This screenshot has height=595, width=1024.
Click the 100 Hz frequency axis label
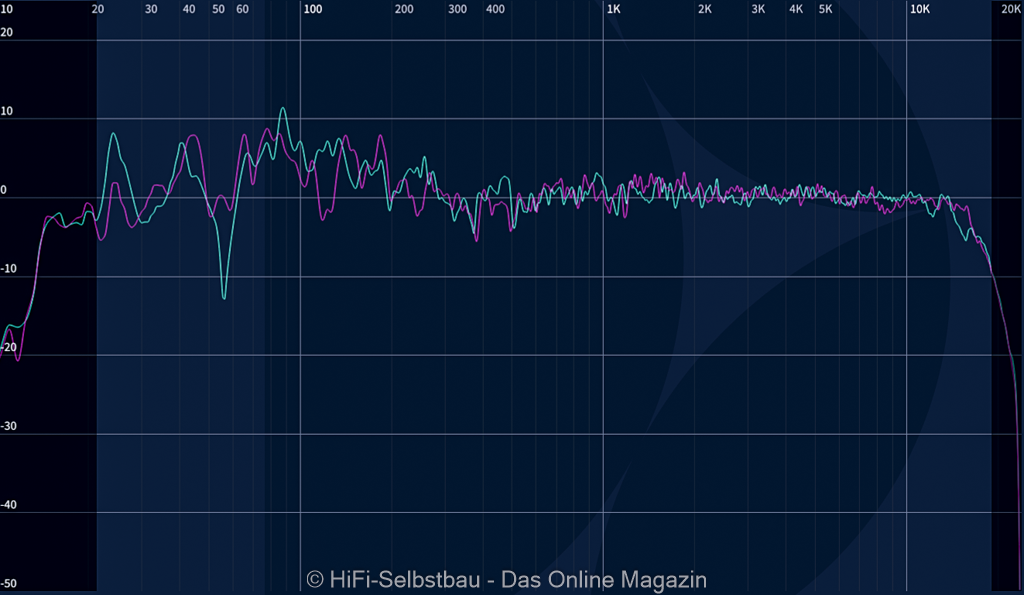point(312,9)
